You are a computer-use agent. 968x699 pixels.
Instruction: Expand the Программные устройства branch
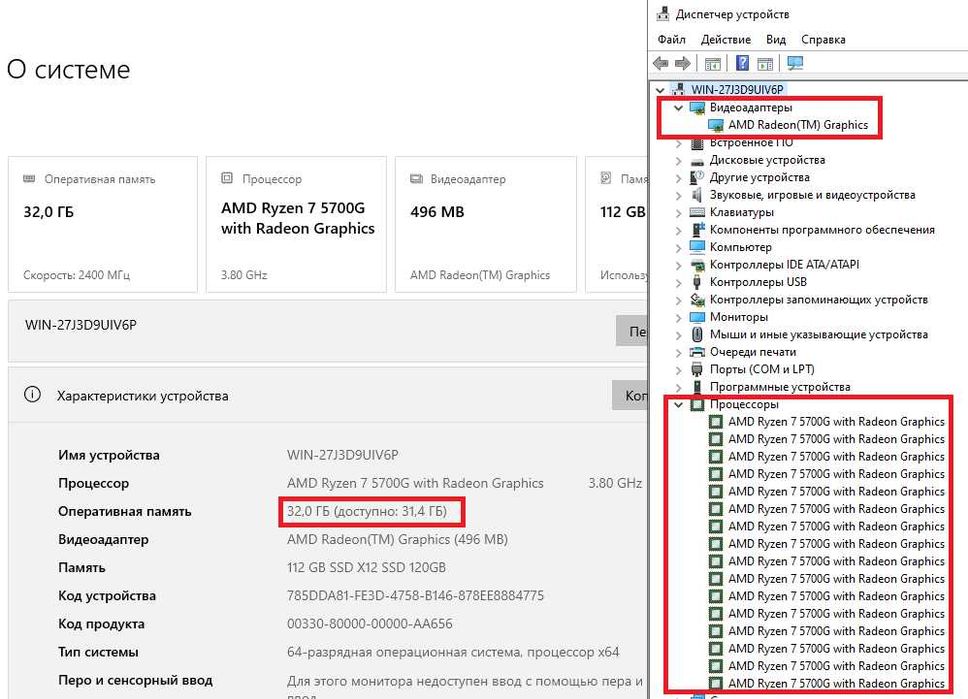678,387
